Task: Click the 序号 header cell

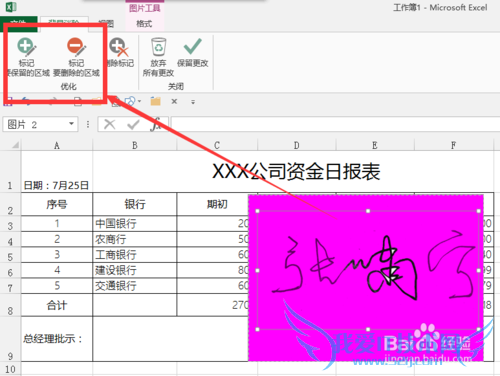Action: 57,204
